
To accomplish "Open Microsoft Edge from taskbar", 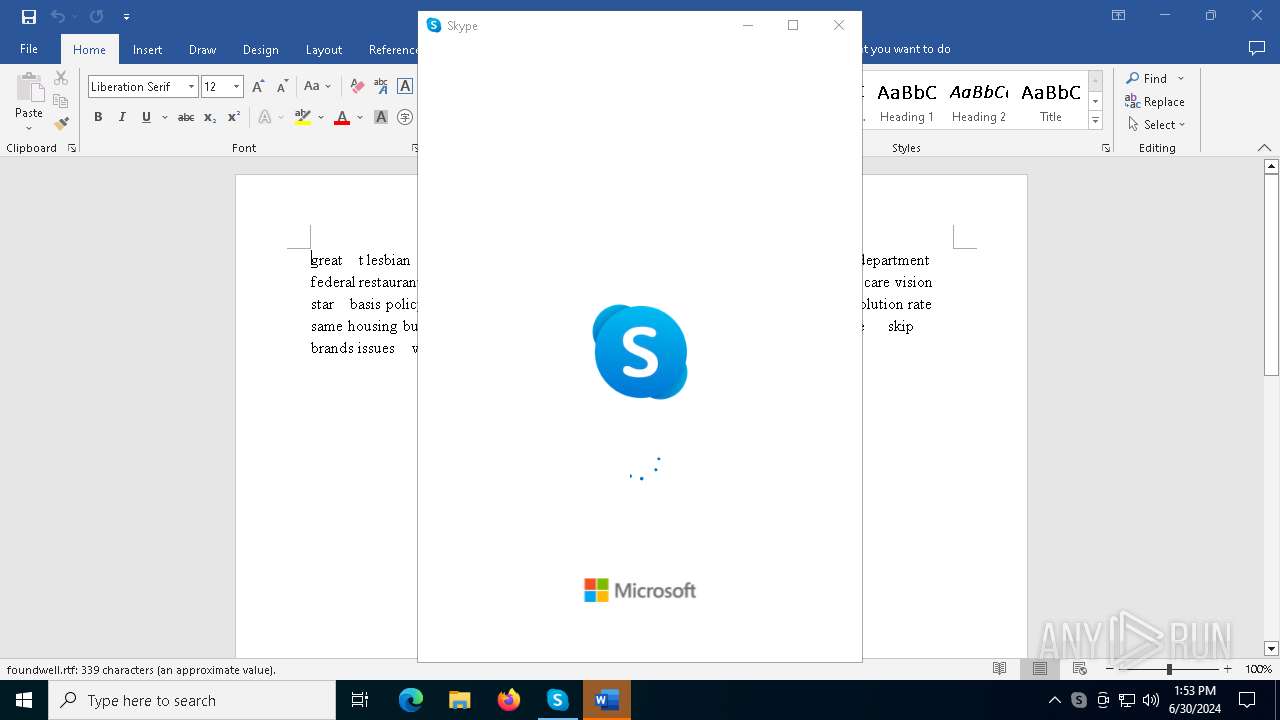I will (x=411, y=700).
